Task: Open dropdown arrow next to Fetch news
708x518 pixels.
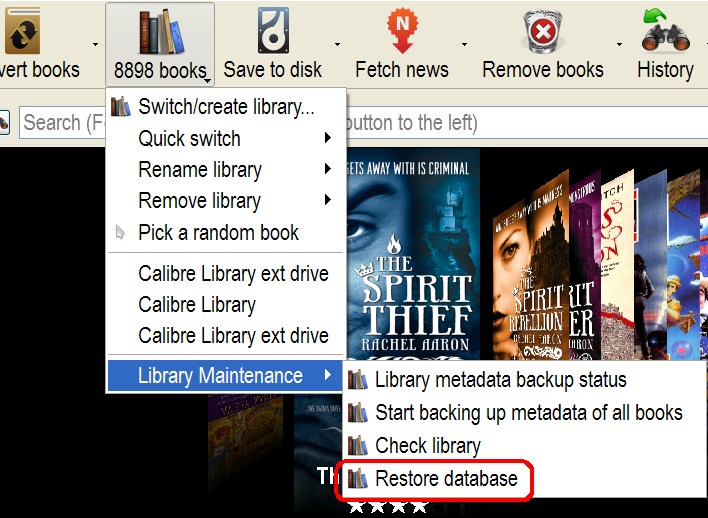Action: point(464,44)
